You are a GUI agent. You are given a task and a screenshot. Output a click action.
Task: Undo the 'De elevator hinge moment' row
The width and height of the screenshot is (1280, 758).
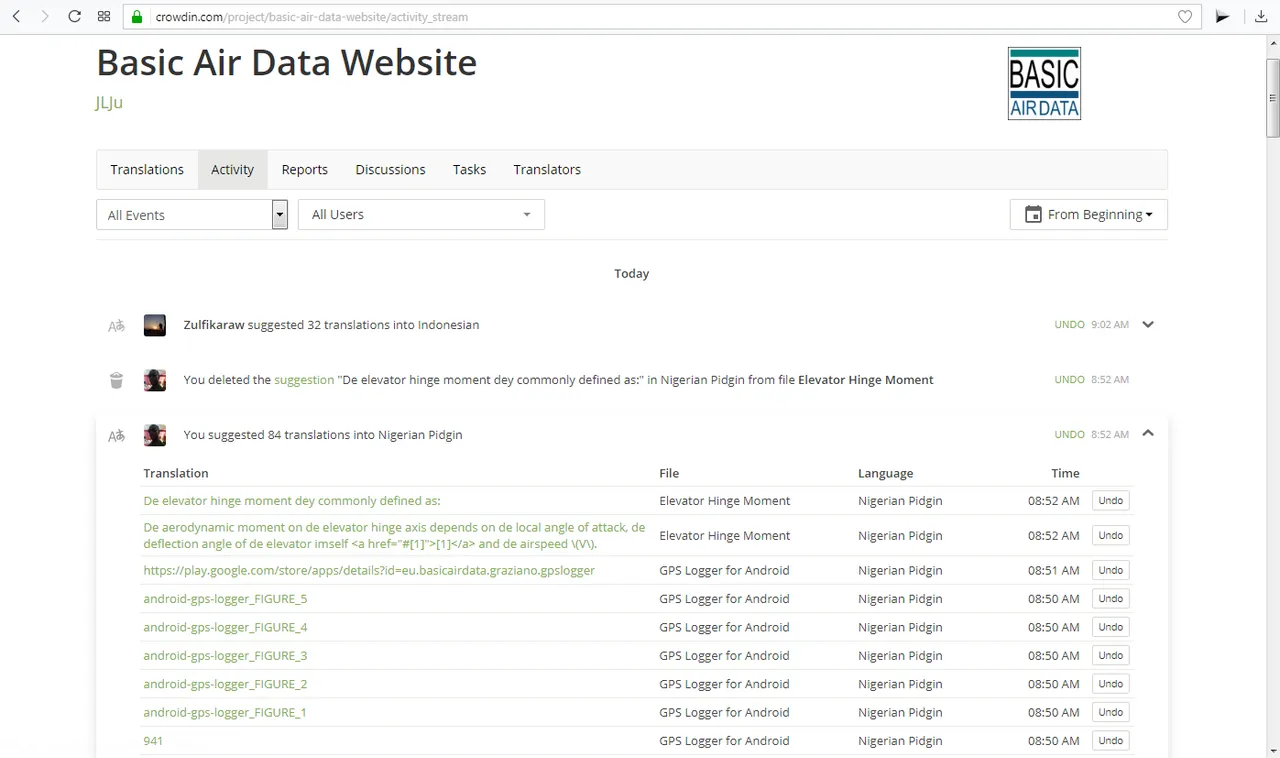[1110, 500]
